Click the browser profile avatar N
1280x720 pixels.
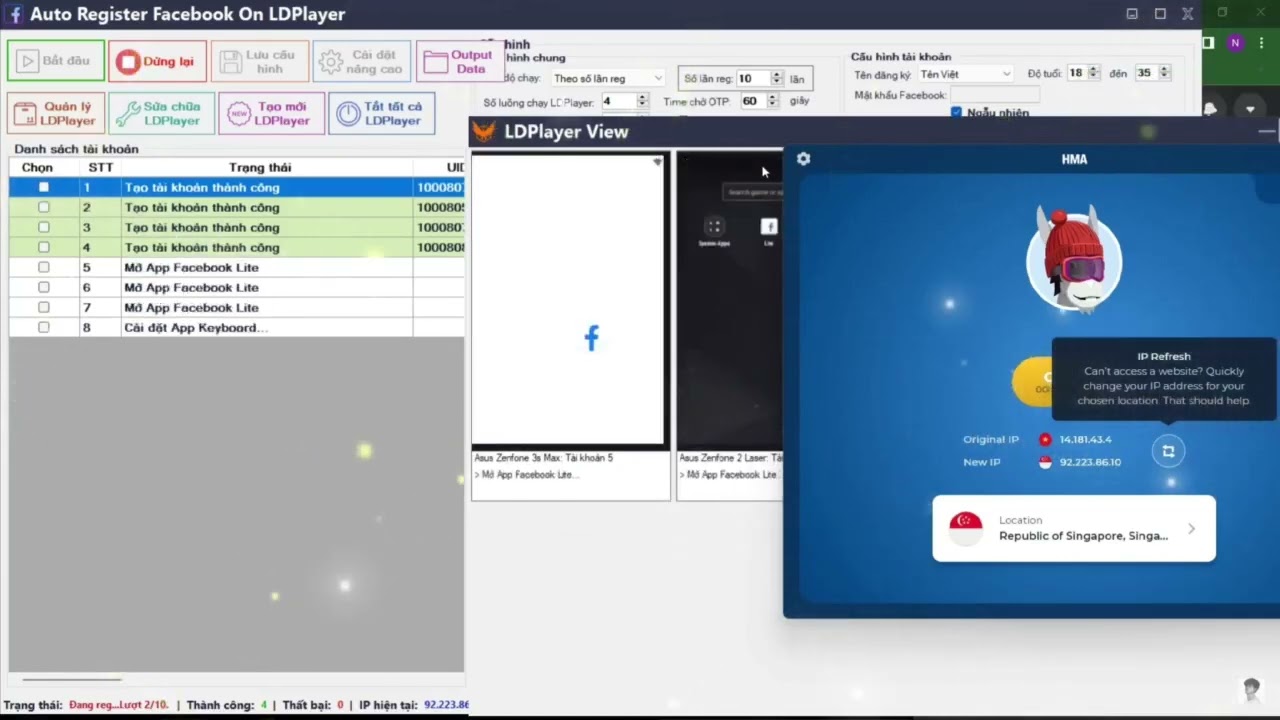(1235, 43)
